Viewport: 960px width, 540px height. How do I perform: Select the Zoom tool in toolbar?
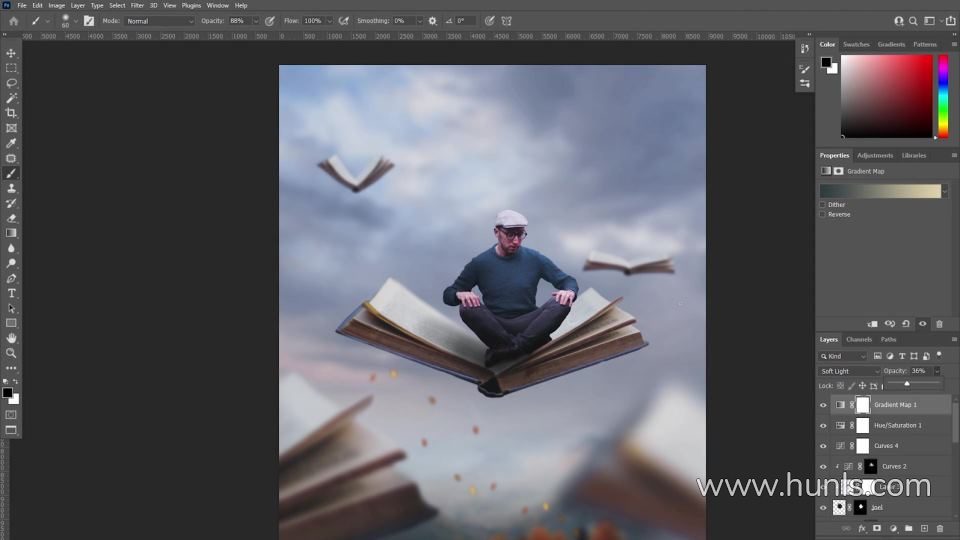click(x=11, y=353)
